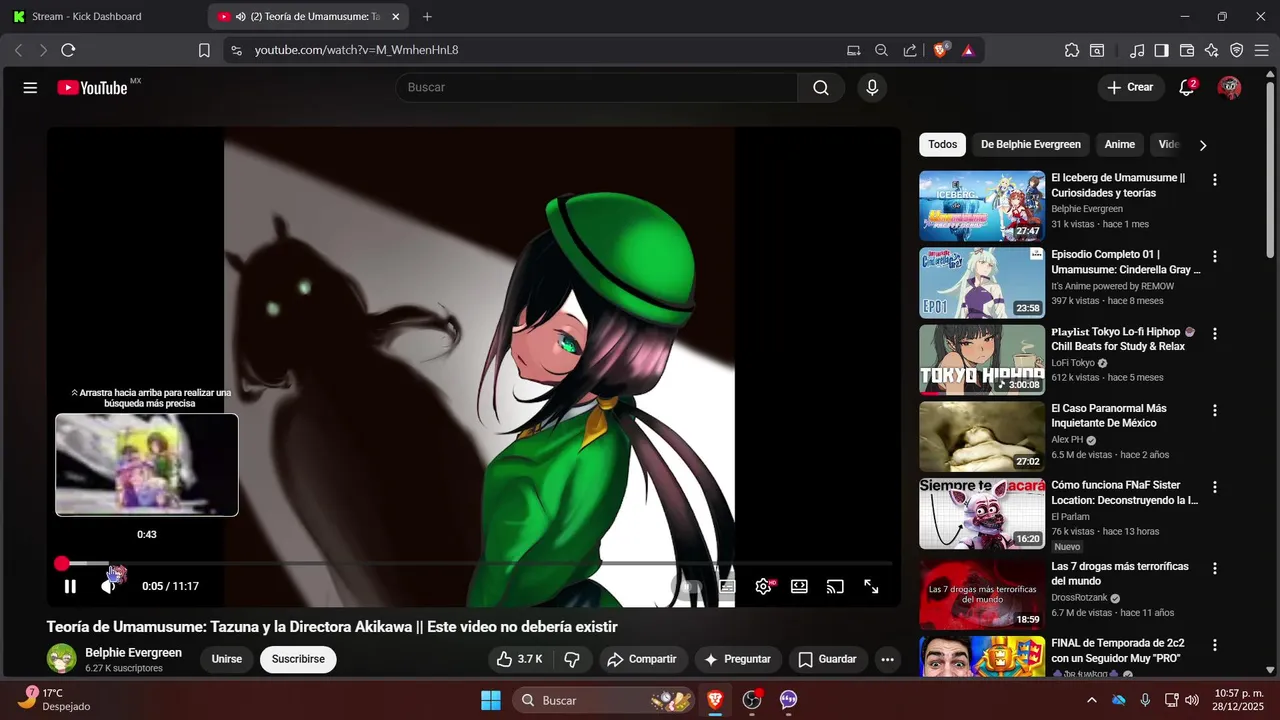Viewport: 1280px width, 720px height.
Task: Like the video with 3.7 K
Action: 519,659
